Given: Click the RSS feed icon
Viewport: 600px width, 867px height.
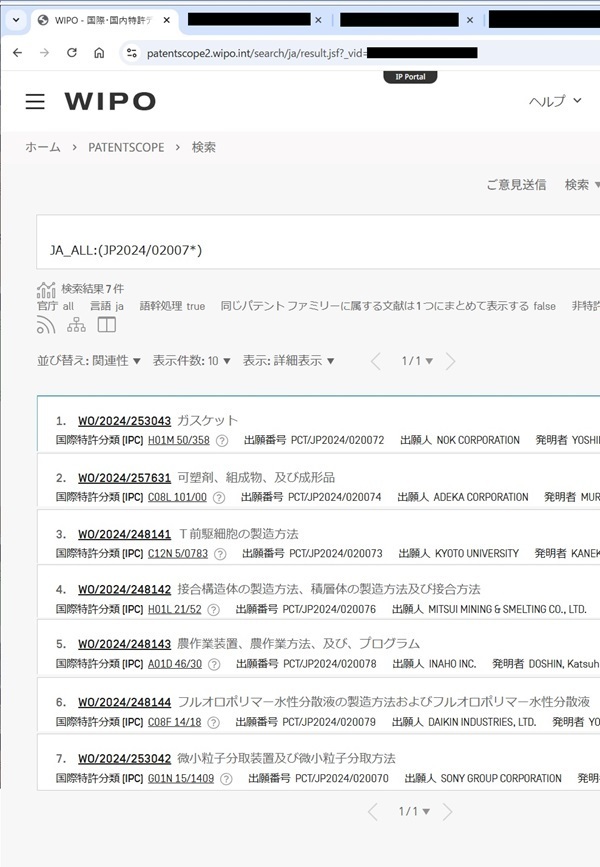Looking at the screenshot, I should (46, 325).
